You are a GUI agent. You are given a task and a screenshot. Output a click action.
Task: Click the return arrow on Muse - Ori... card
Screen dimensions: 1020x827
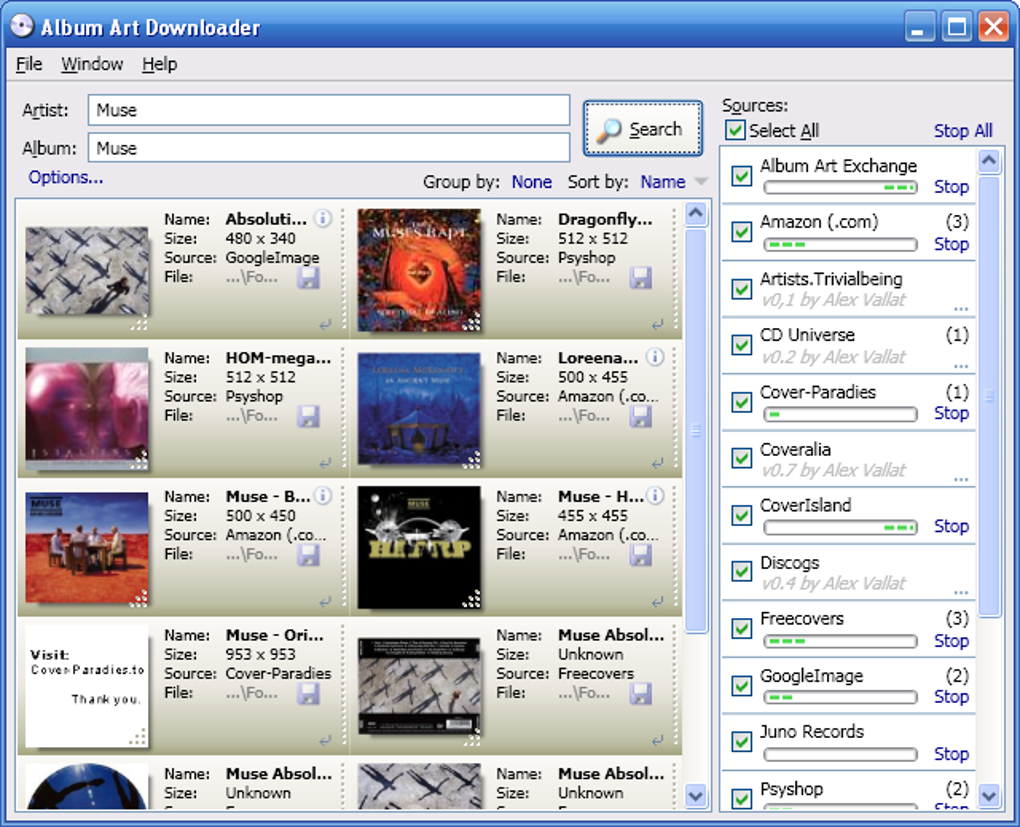[325, 740]
